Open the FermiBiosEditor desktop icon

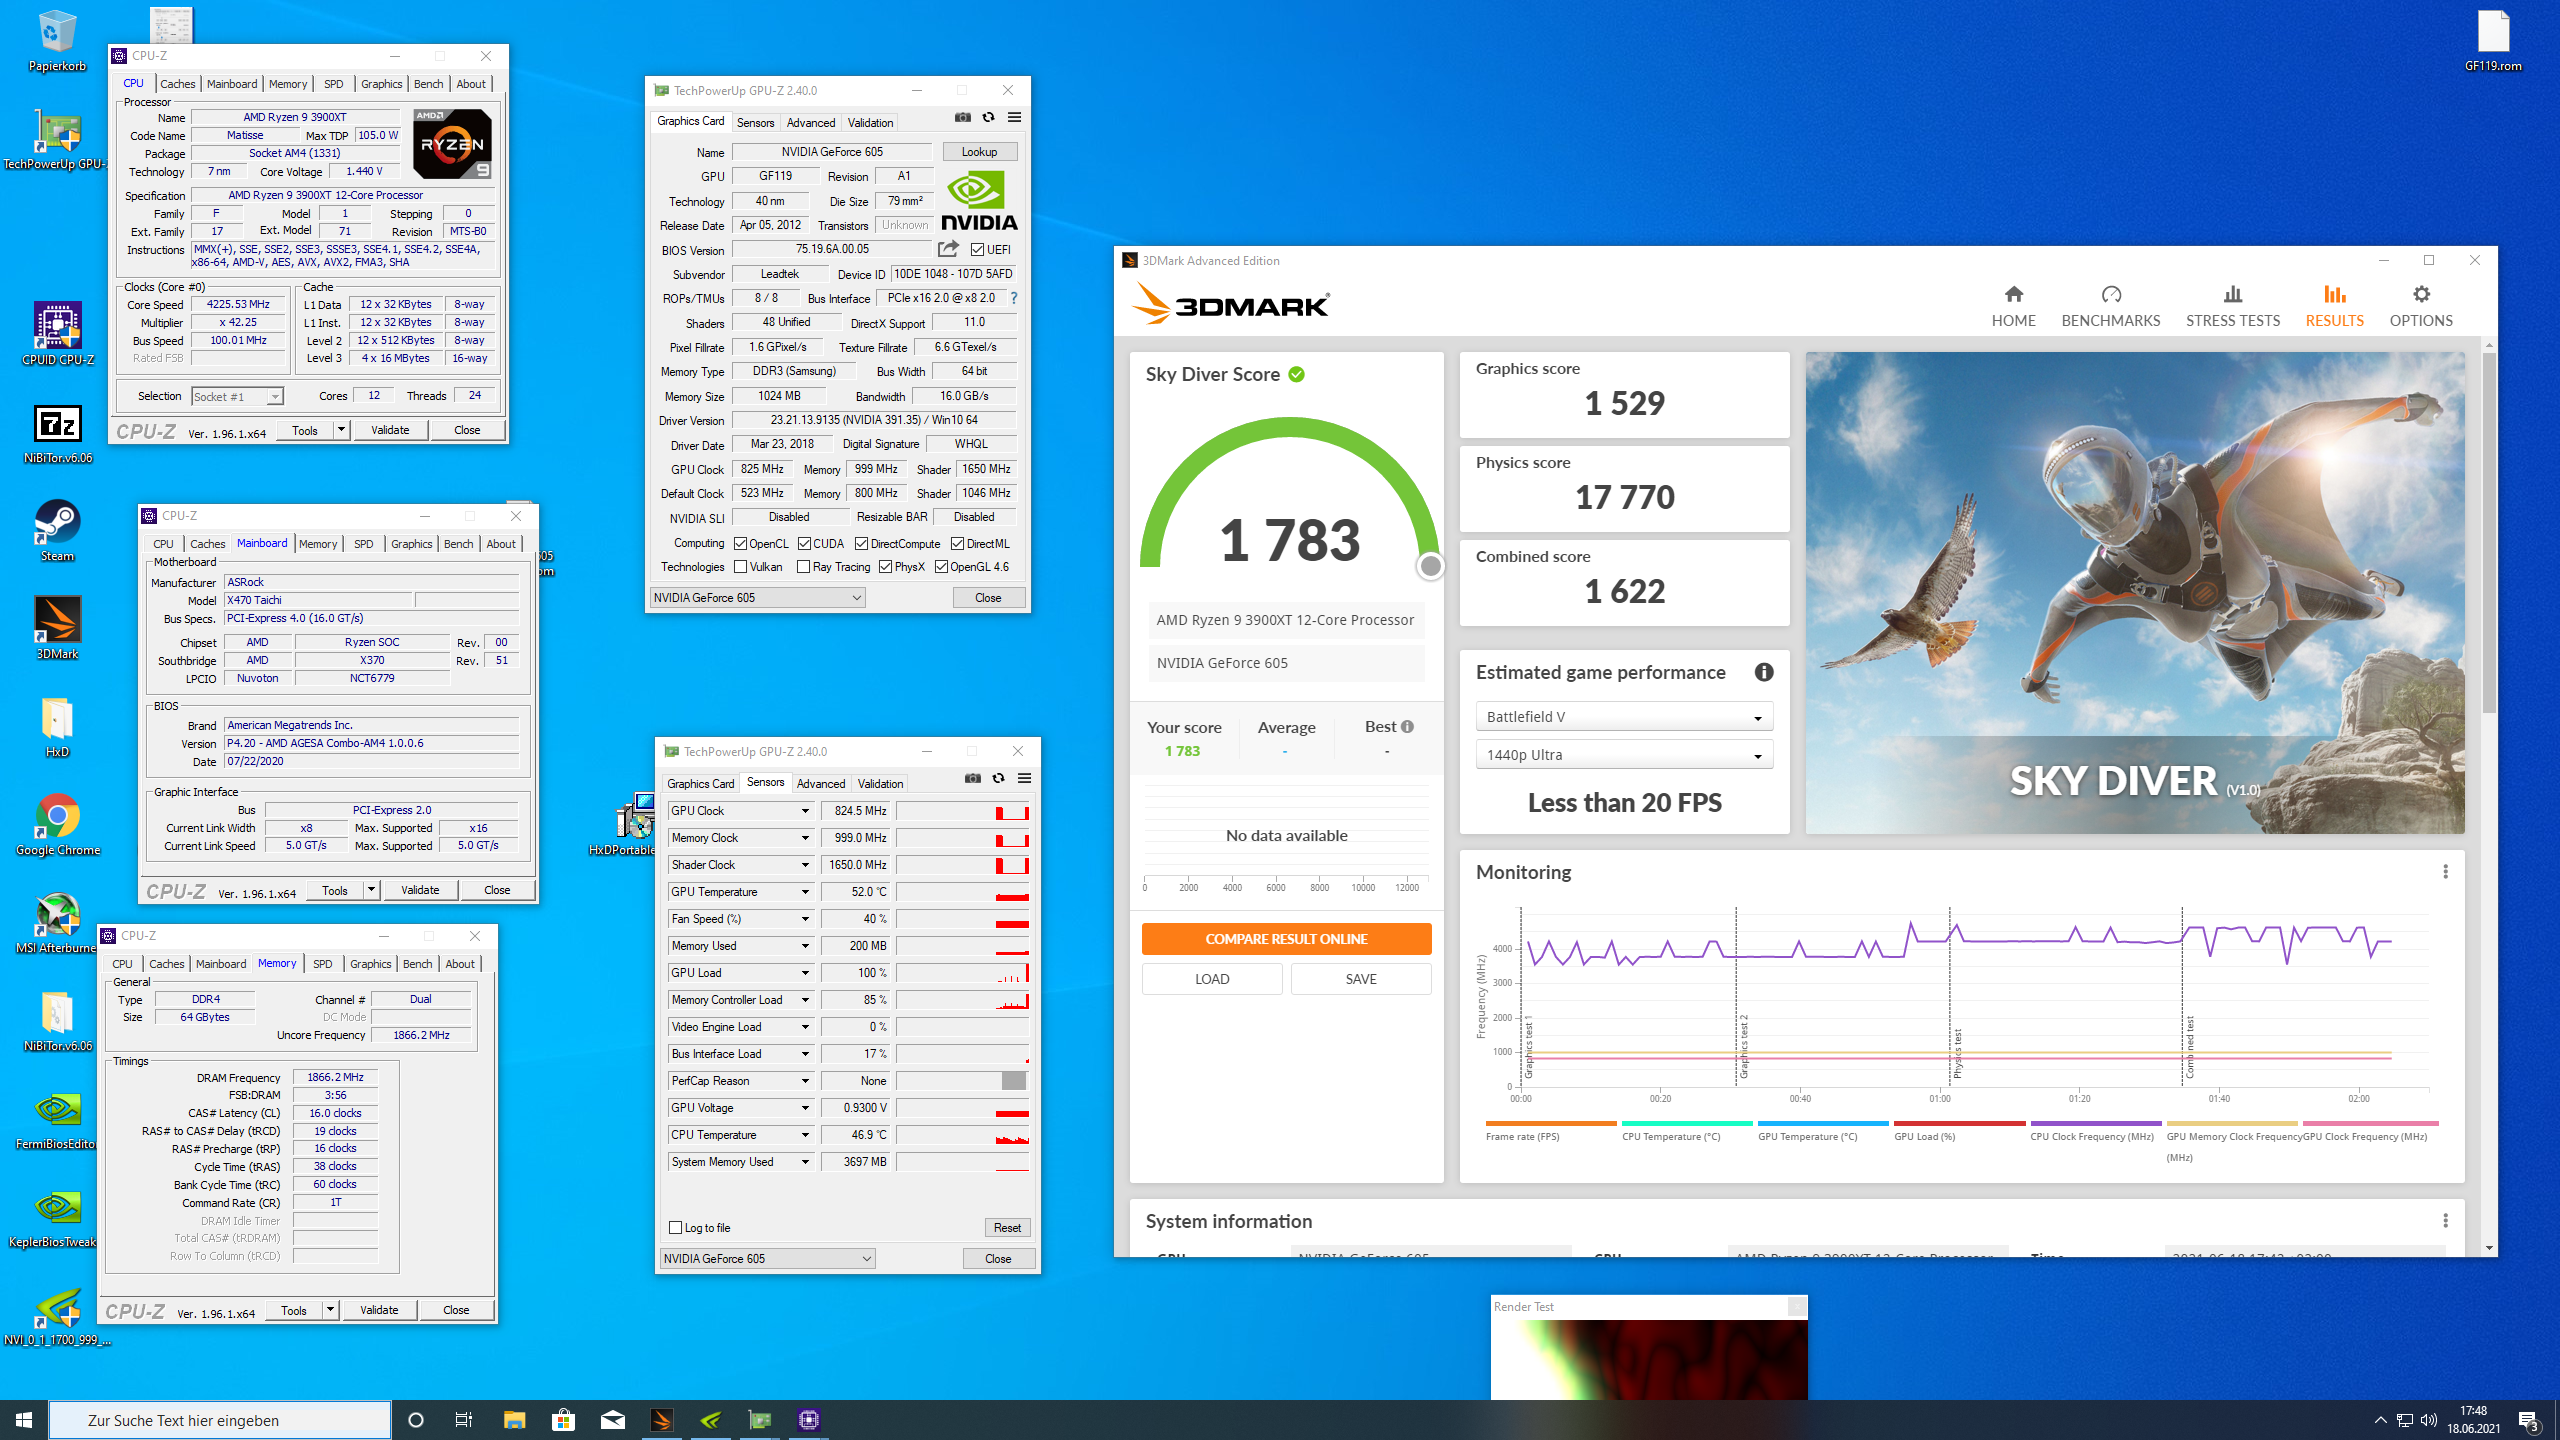(57, 1118)
